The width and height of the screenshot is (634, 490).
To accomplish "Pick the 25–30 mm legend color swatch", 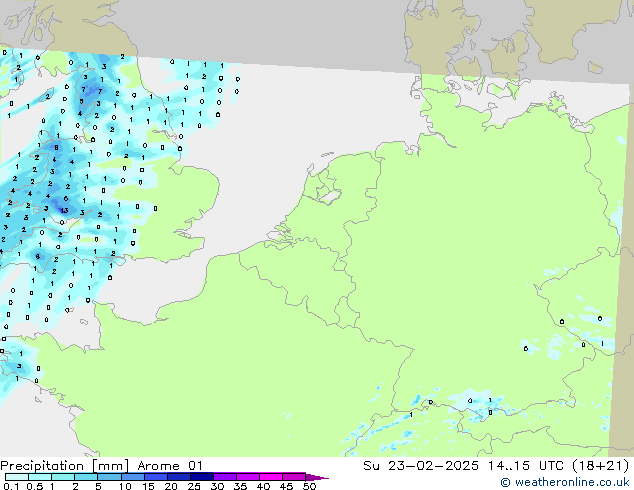I will point(201,477).
